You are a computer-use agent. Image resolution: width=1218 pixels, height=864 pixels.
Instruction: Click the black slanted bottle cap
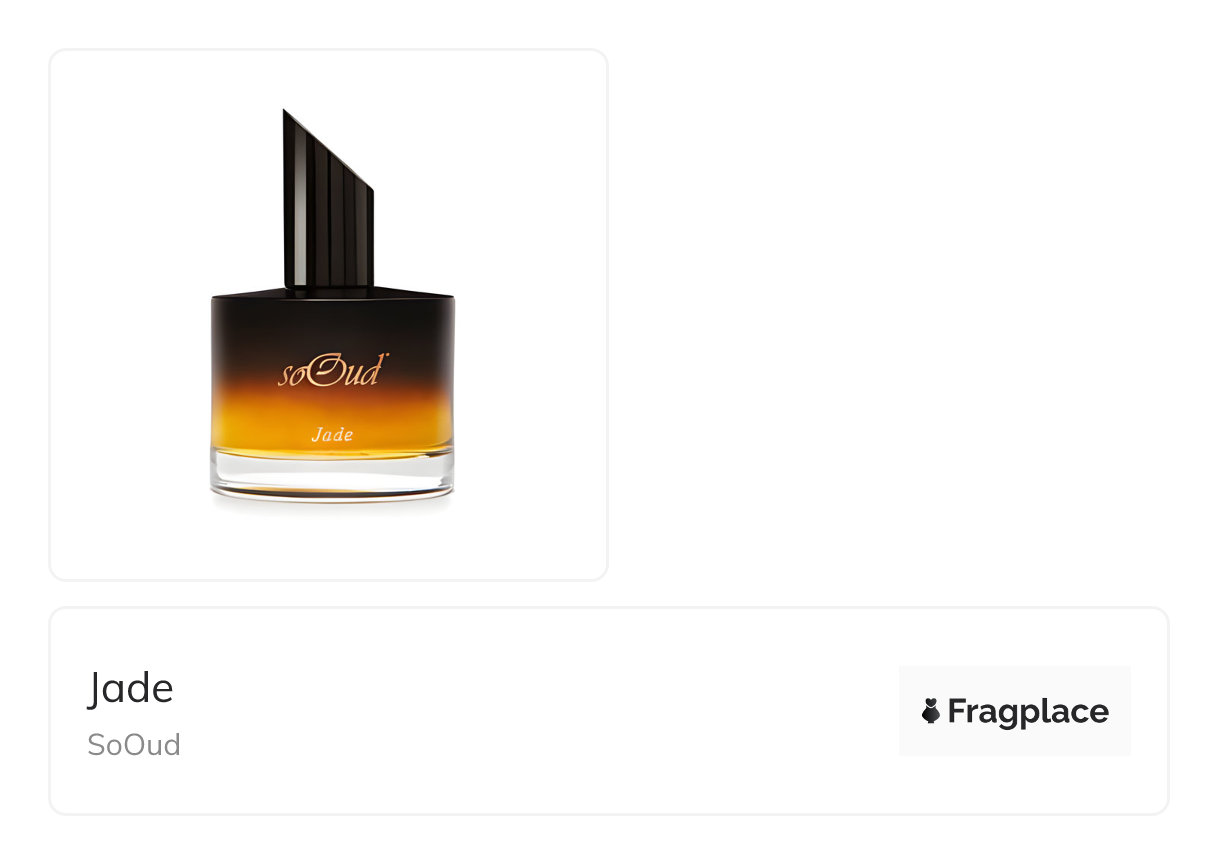tap(328, 200)
